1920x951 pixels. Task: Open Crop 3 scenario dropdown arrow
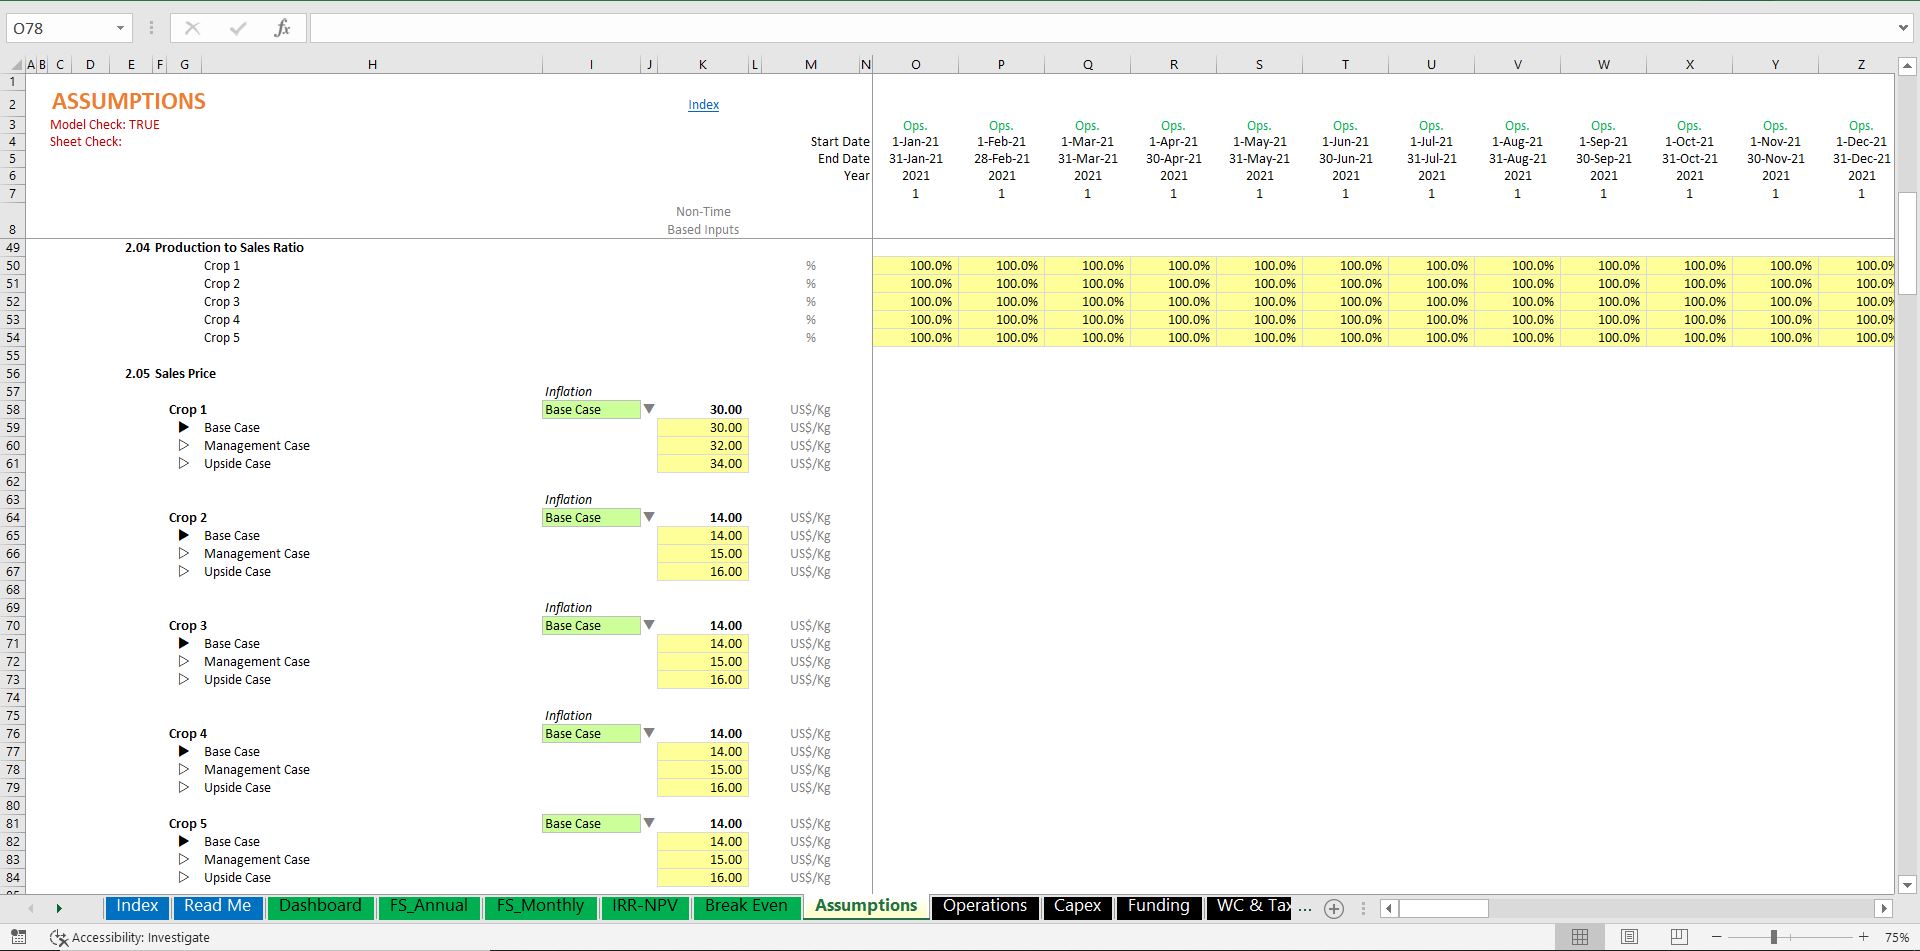coord(649,625)
